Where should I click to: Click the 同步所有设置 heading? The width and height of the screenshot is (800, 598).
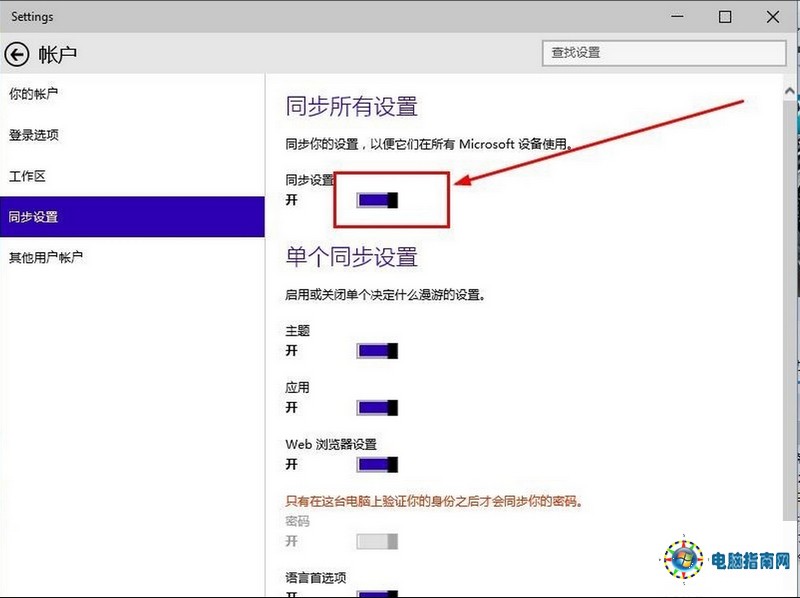tap(352, 107)
